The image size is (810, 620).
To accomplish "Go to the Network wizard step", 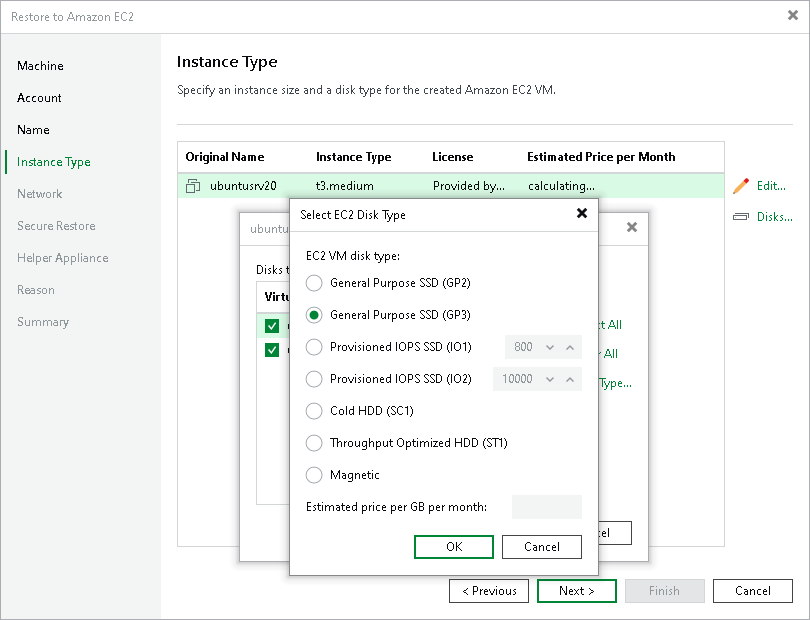I will 40,194.
